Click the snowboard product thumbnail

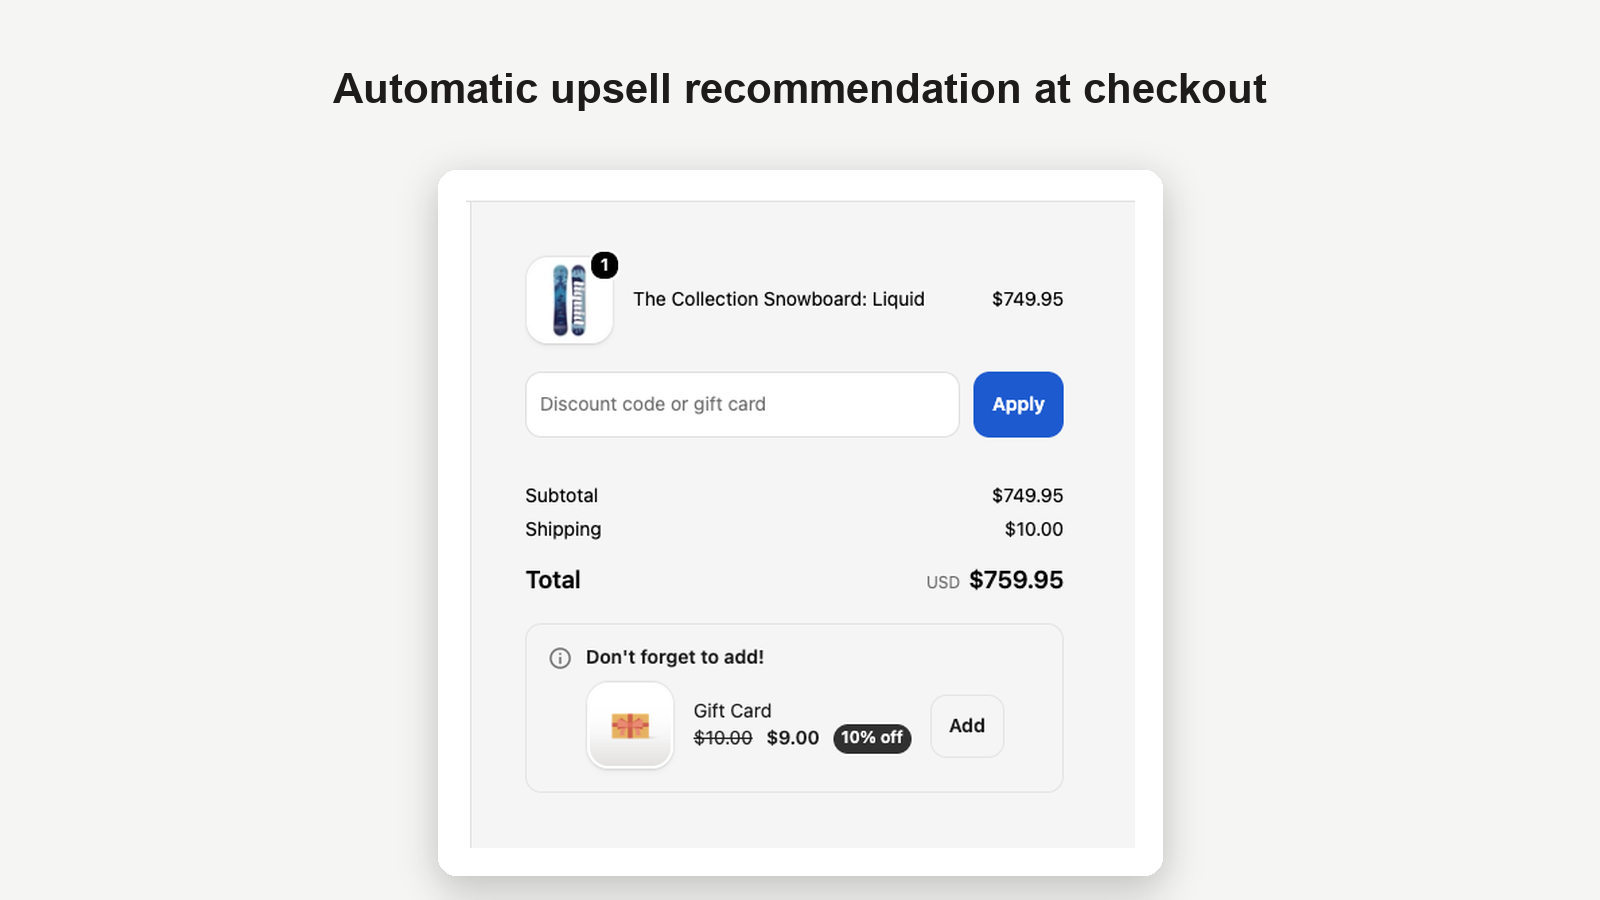(570, 300)
